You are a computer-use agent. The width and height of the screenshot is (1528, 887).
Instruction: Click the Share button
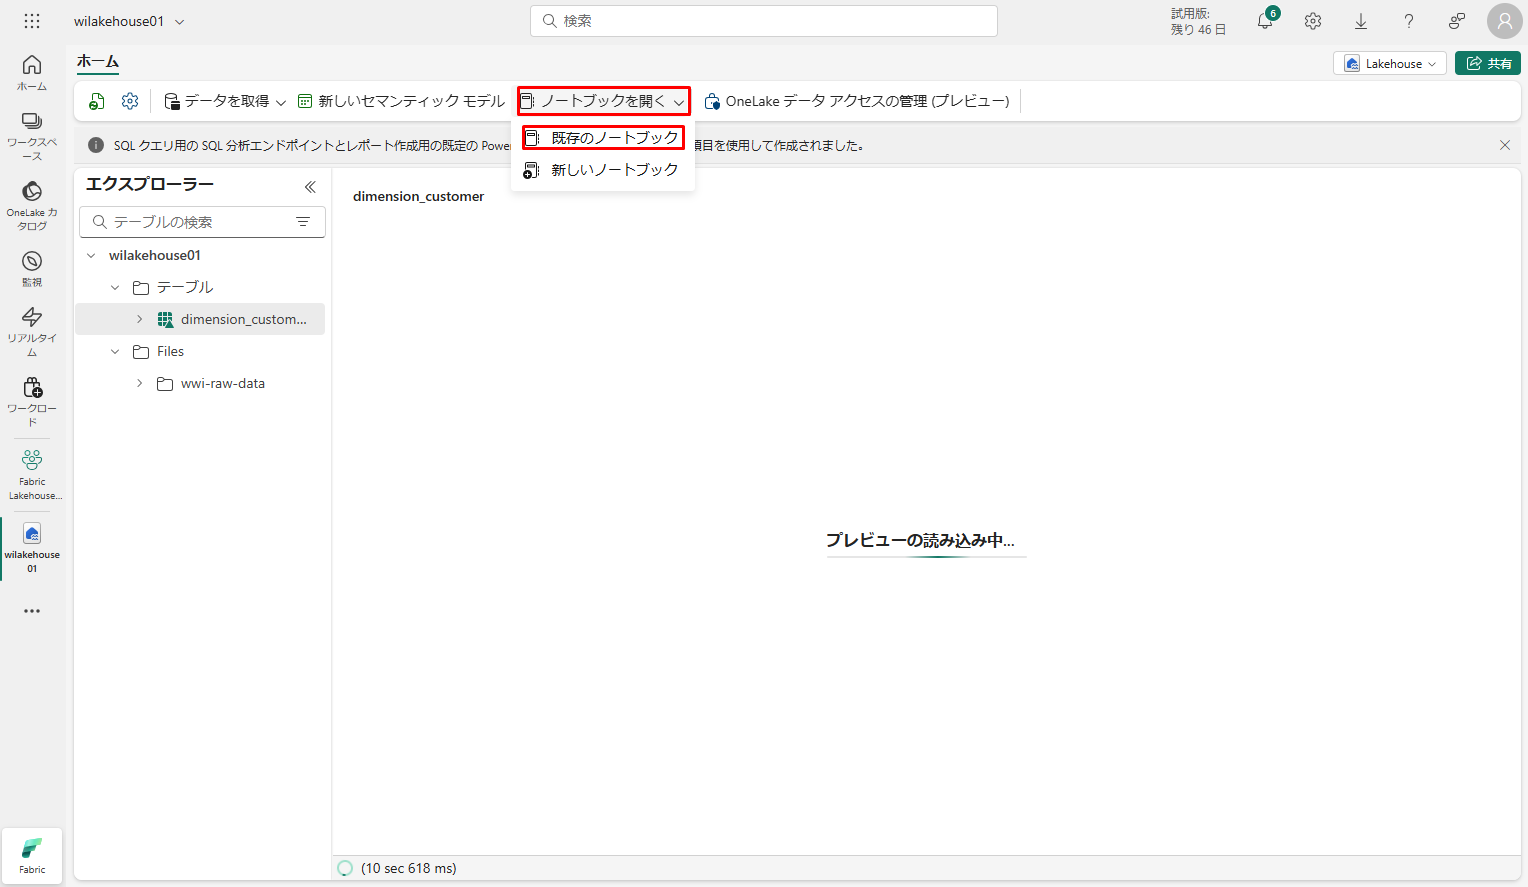(x=1488, y=63)
